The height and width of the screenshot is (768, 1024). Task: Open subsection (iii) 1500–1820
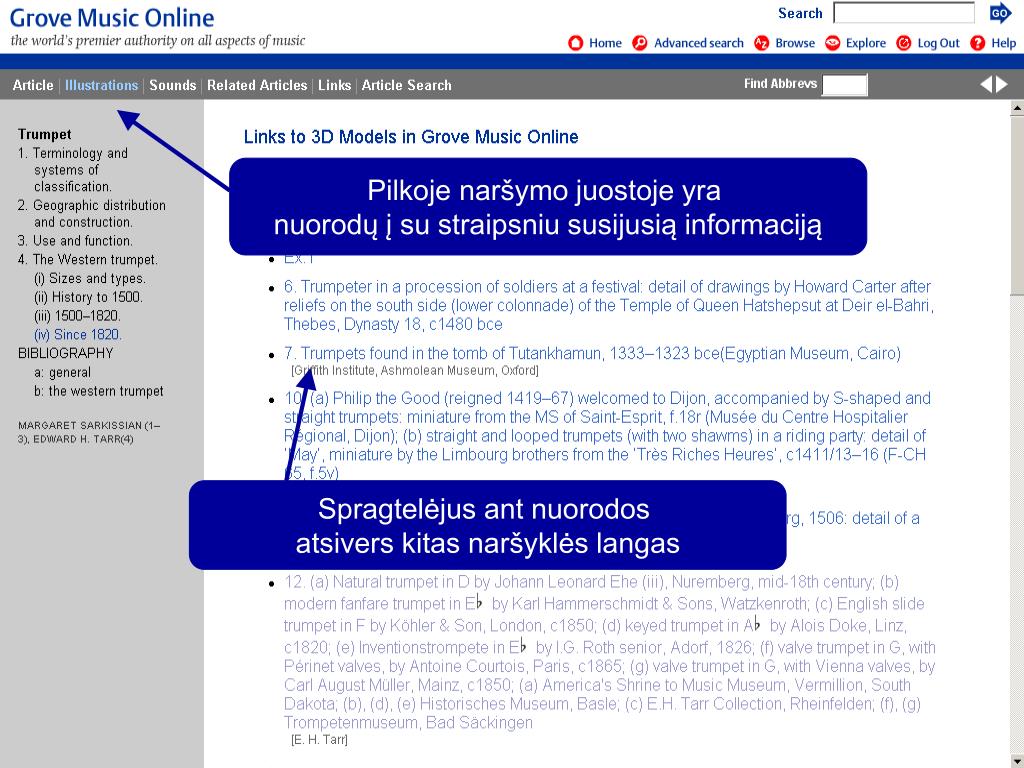(x=77, y=316)
